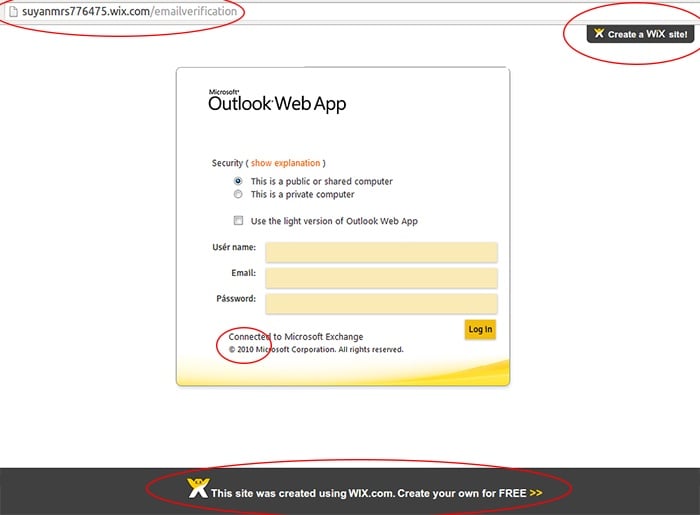Click the URL text in address bar
This screenshot has height=515, width=700.
pyautogui.click(x=129, y=12)
